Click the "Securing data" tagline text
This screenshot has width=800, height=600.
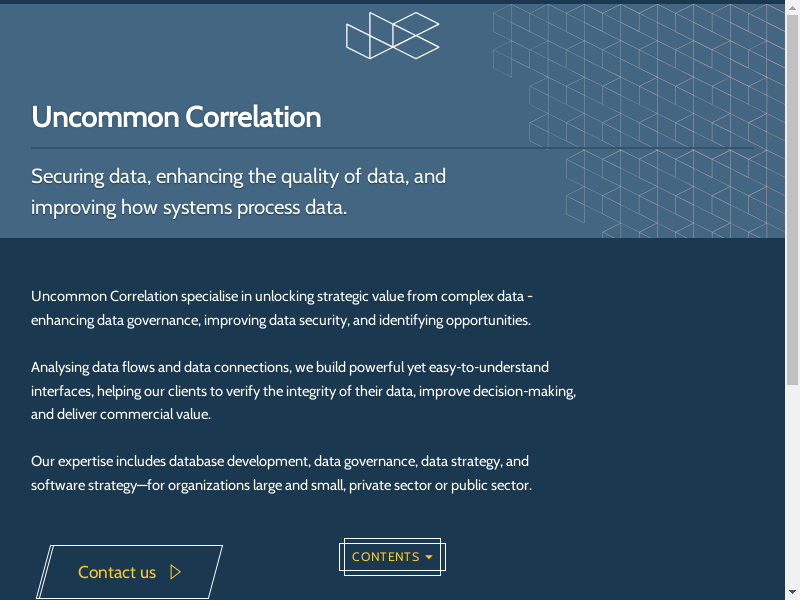[238, 177]
